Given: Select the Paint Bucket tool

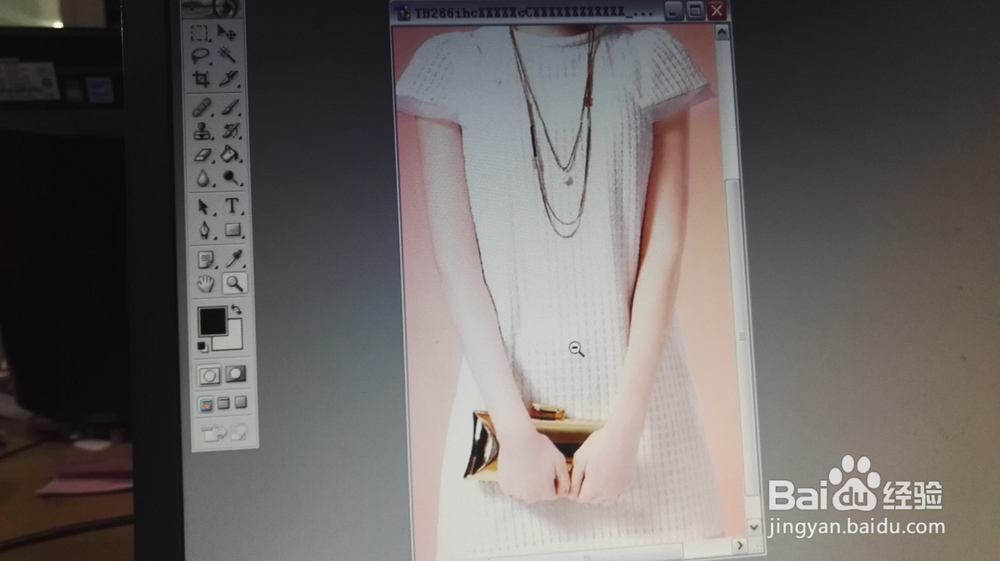Looking at the screenshot, I should (230, 154).
